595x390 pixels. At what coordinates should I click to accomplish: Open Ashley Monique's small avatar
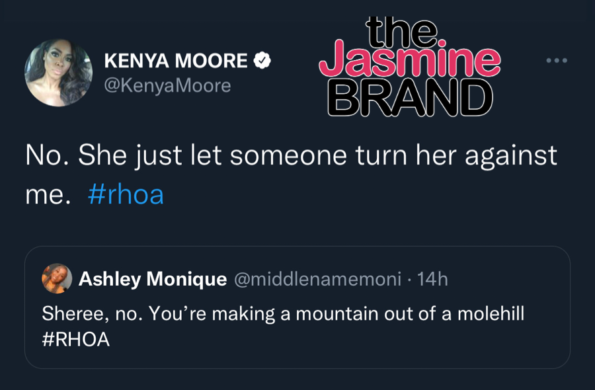pyautogui.click(x=57, y=278)
